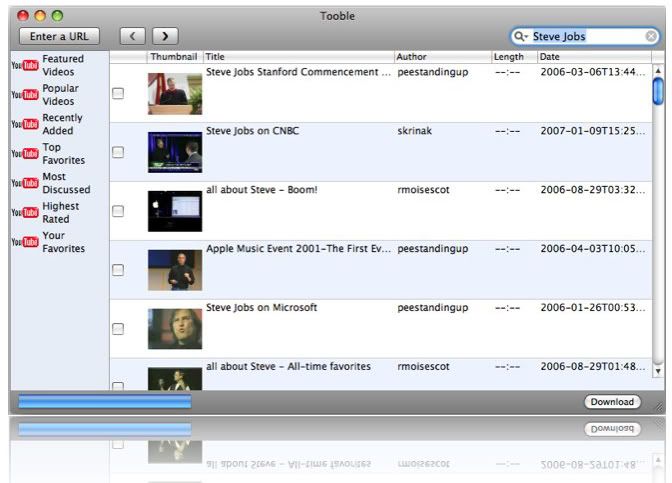672x483 pixels.
Task: Click the all about Steve Boom thumbnail
Action: (175, 211)
